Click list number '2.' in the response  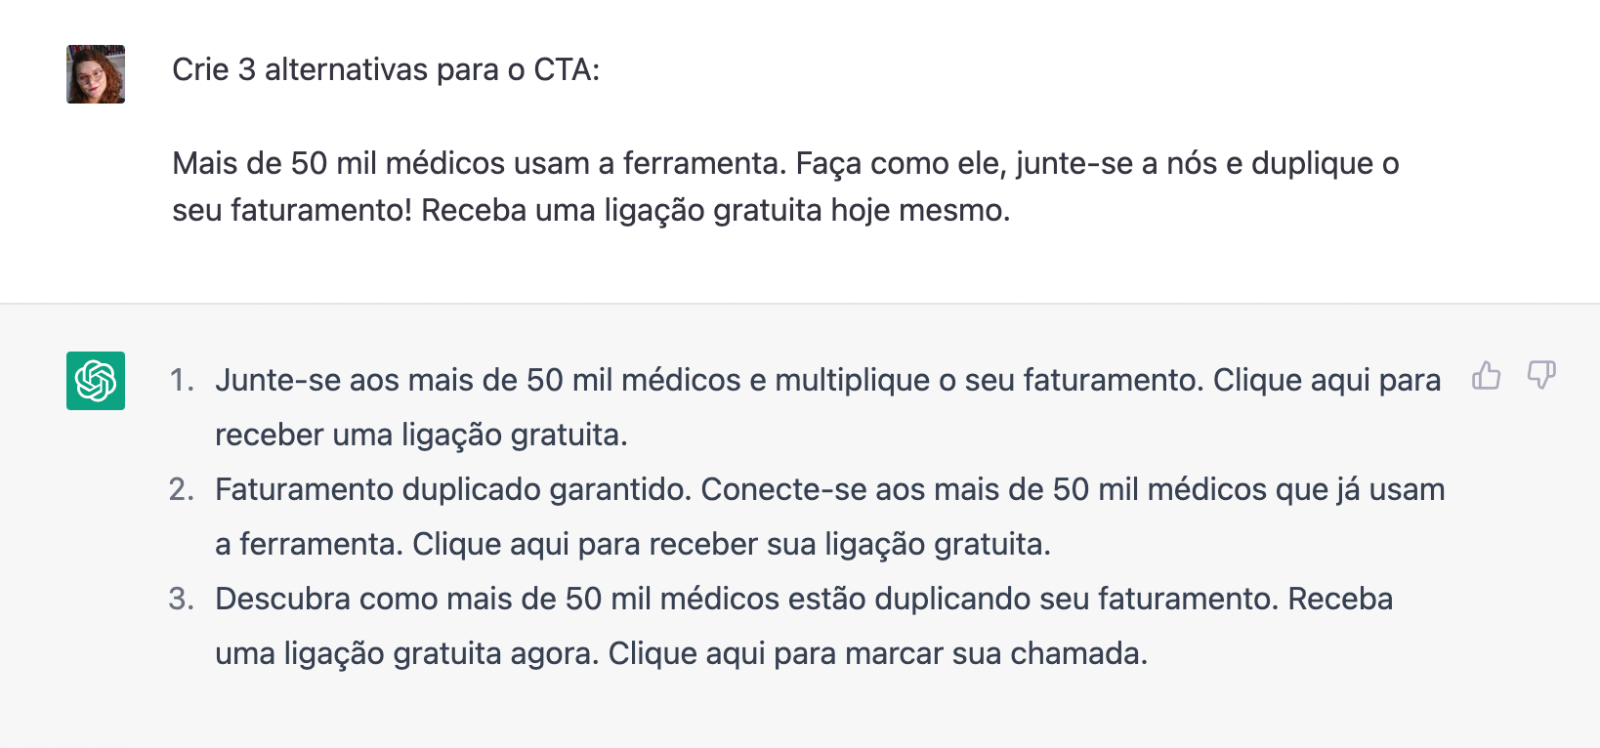click(182, 490)
